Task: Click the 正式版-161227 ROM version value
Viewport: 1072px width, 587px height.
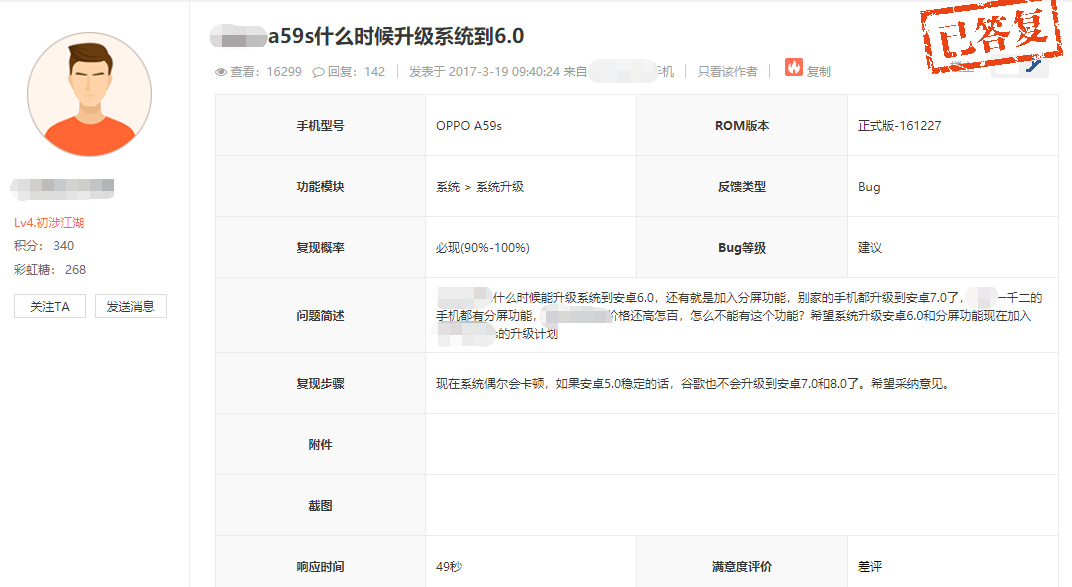Action: coord(899,126)
